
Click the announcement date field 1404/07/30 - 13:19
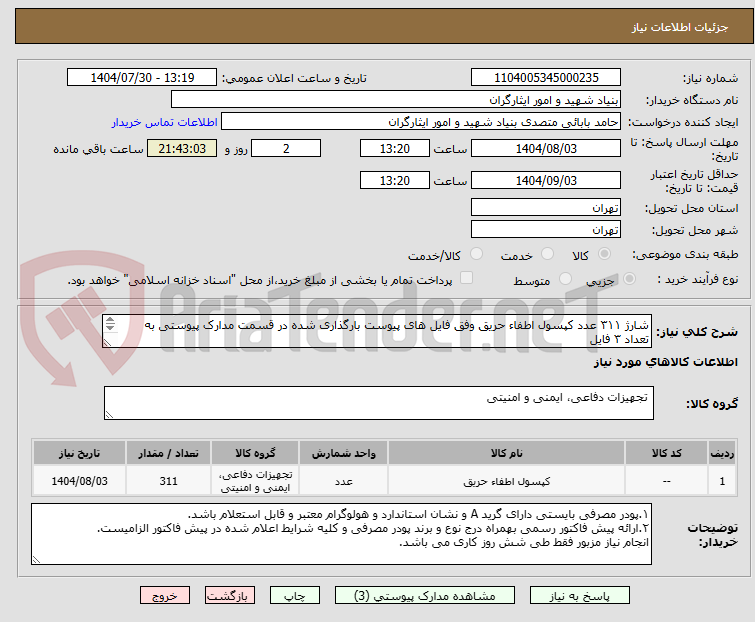pyautogui.click(x=142, y=78)
